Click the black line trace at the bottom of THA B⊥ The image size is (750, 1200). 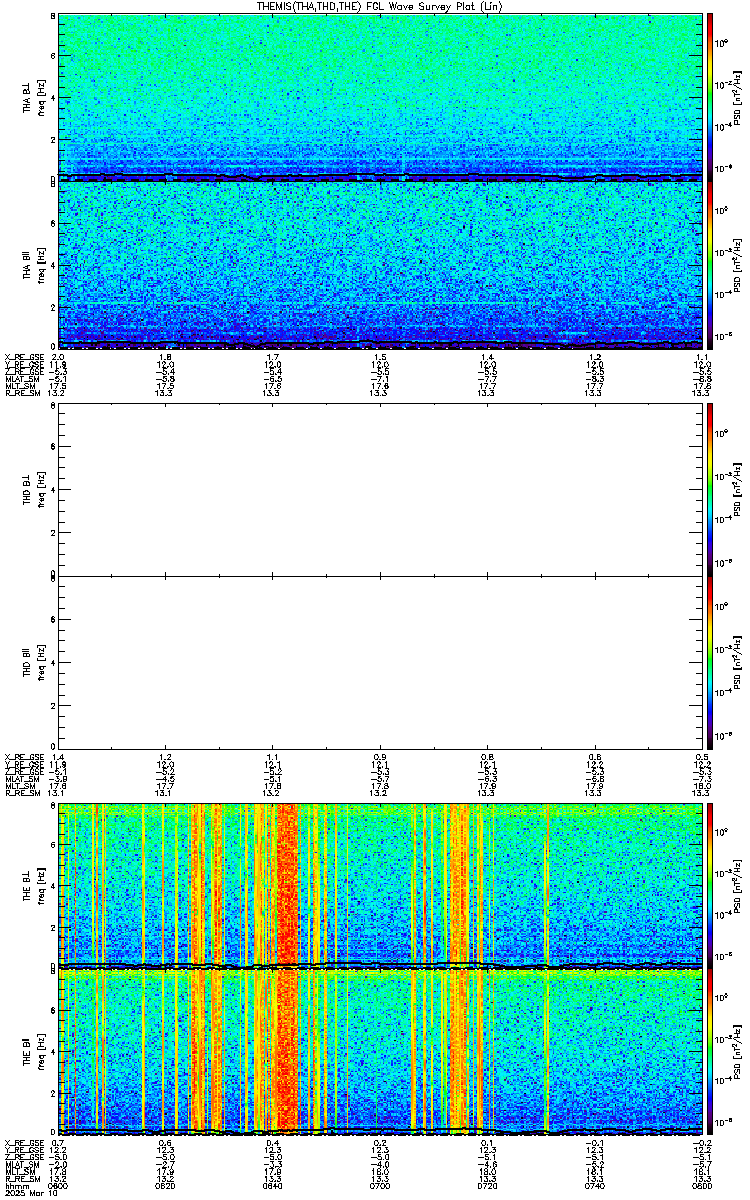coord(380,177)
